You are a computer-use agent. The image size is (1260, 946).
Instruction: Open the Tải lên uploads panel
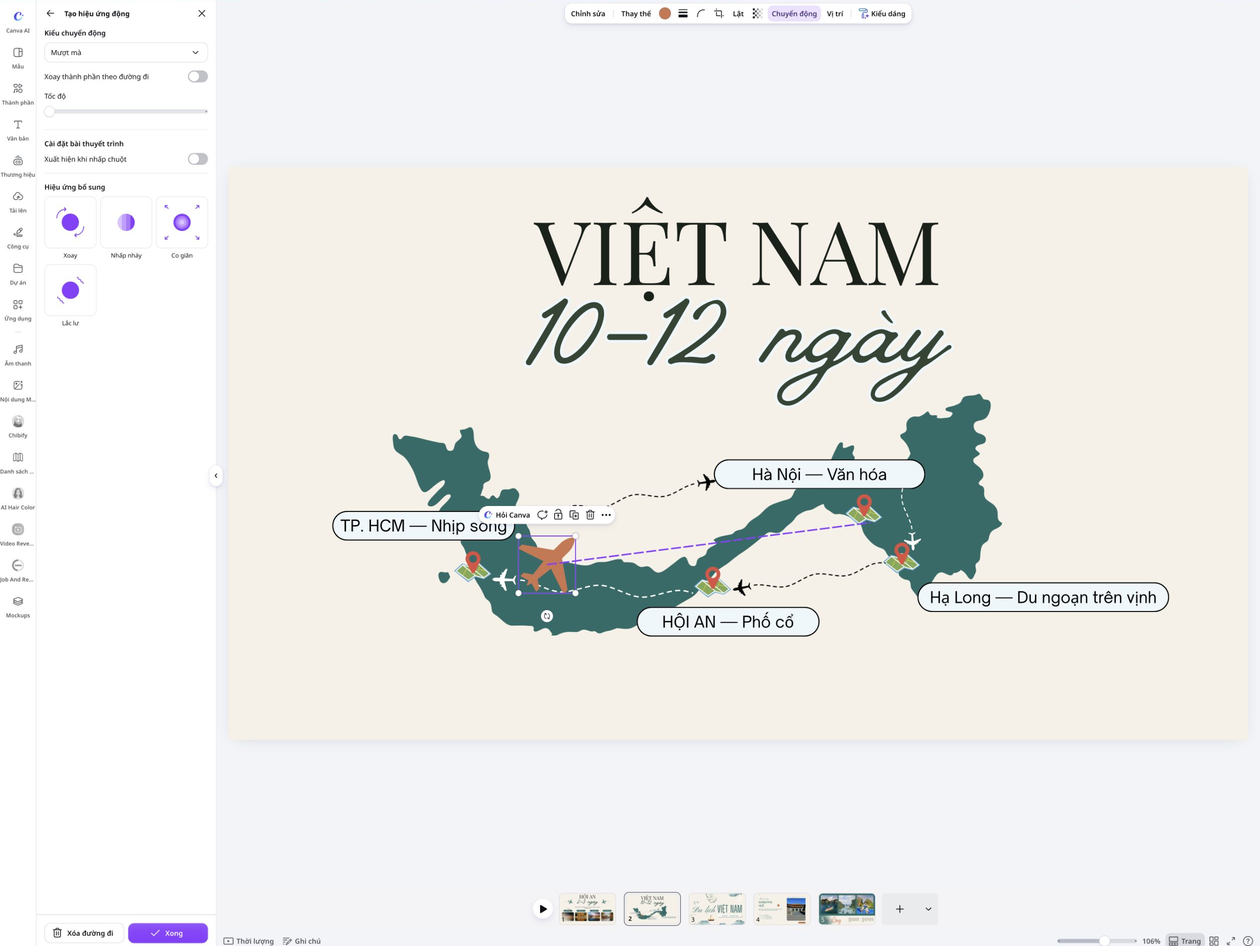click(x=18, y=201)
